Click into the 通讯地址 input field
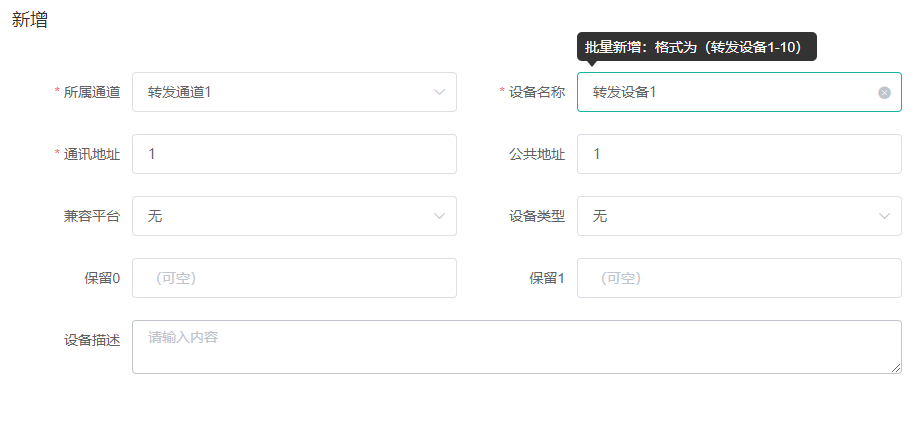This screenshot has width=917, height=424. [294, 154]
